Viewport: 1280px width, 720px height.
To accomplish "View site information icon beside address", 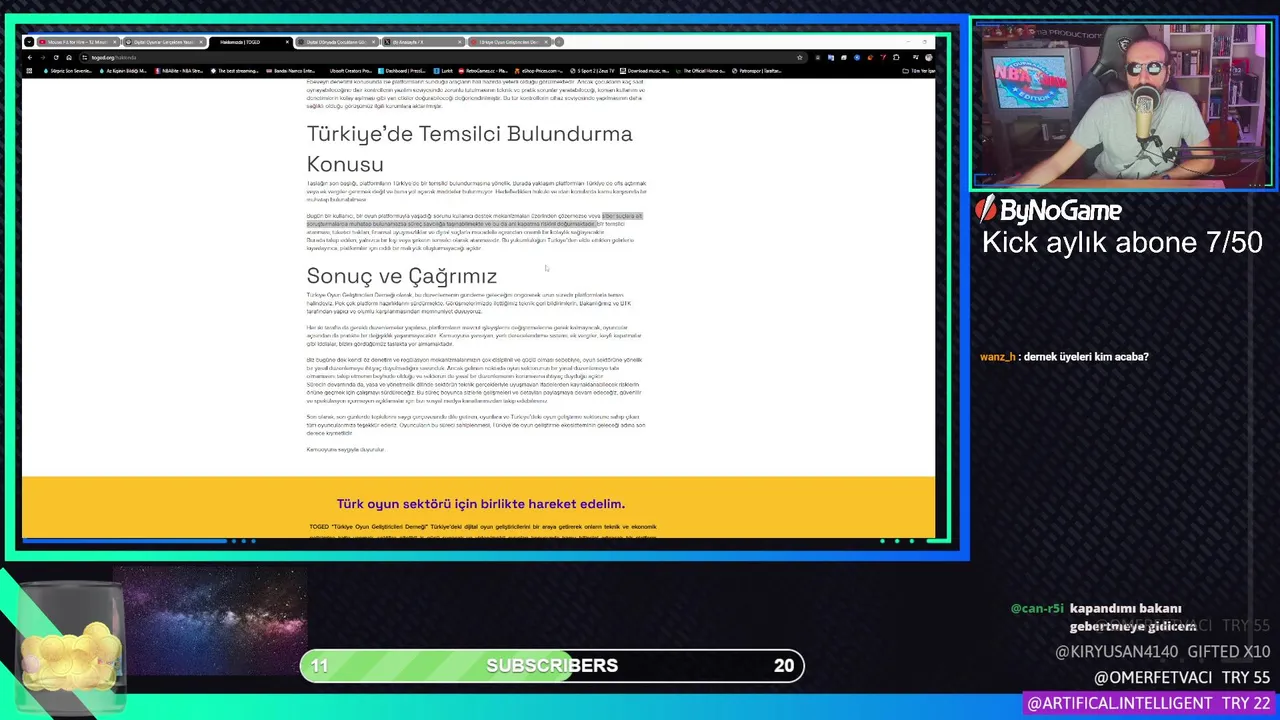I will (85, 58).
